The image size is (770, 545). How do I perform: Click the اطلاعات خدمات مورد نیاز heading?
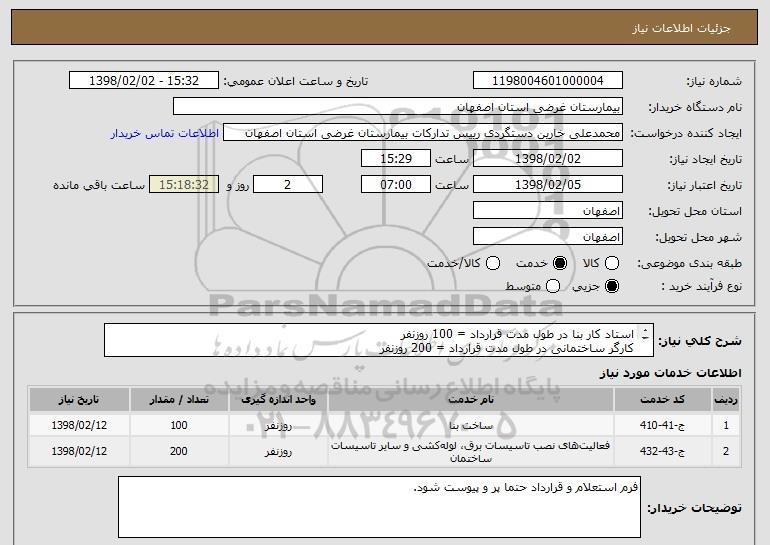[x=670, y=373]
